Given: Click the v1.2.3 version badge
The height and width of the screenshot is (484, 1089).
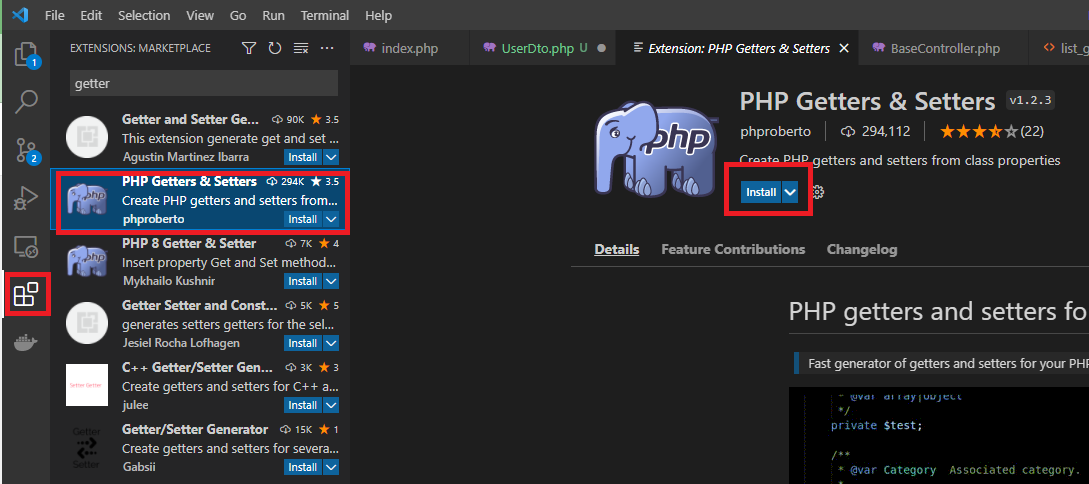Looking at the screenshot, I should pos(1031,101).
